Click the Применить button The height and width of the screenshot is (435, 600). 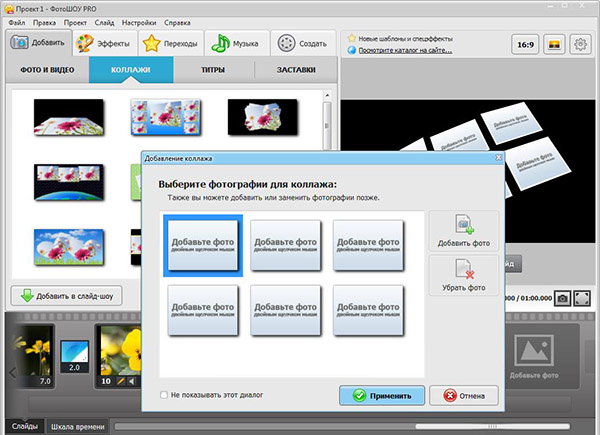tap(382, 395)
